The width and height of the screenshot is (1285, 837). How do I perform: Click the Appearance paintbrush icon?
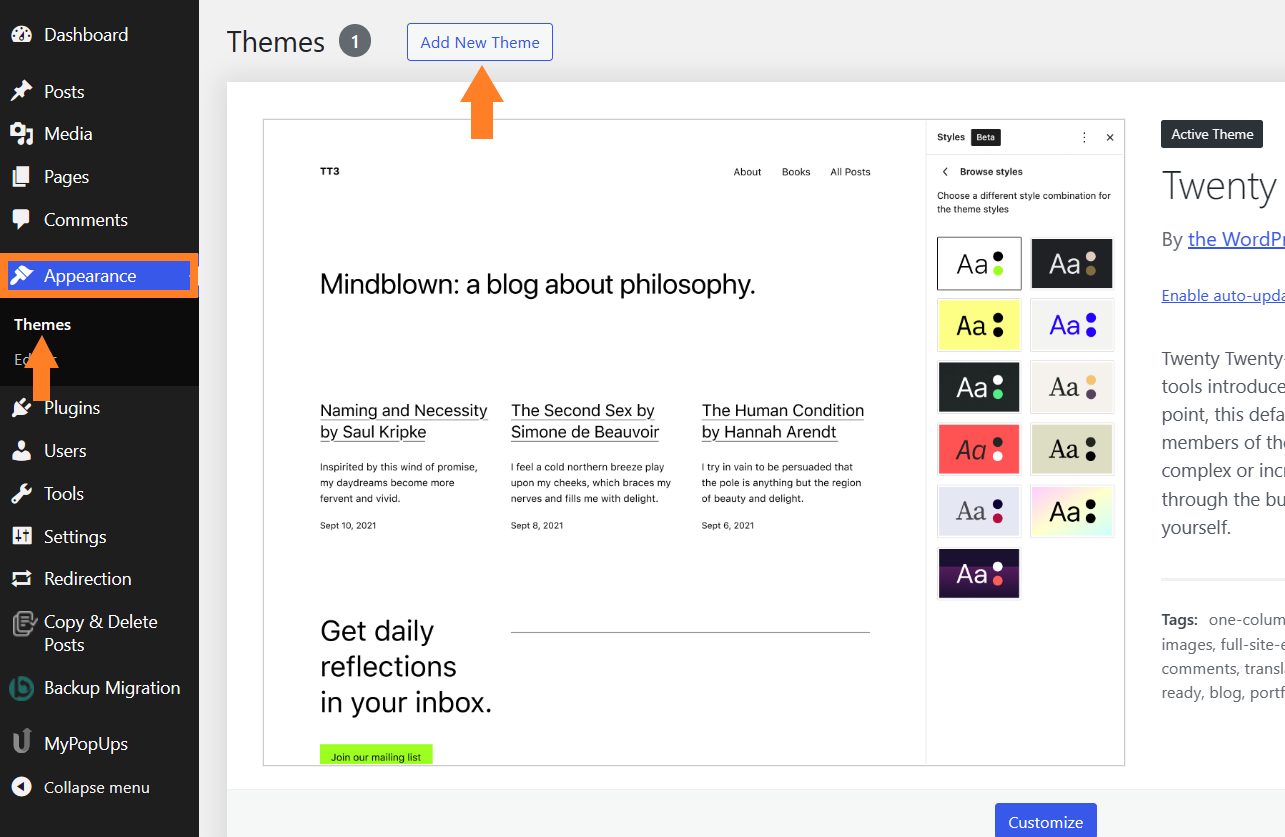tap(21, 276)
